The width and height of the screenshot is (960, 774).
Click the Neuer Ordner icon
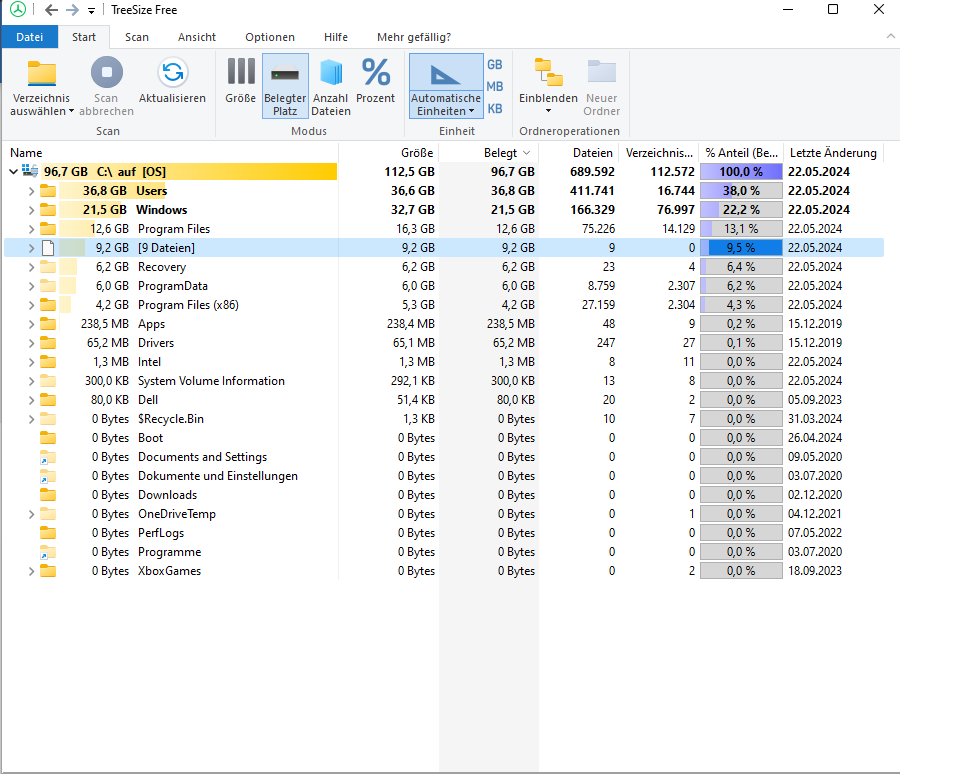coord(602,72)
